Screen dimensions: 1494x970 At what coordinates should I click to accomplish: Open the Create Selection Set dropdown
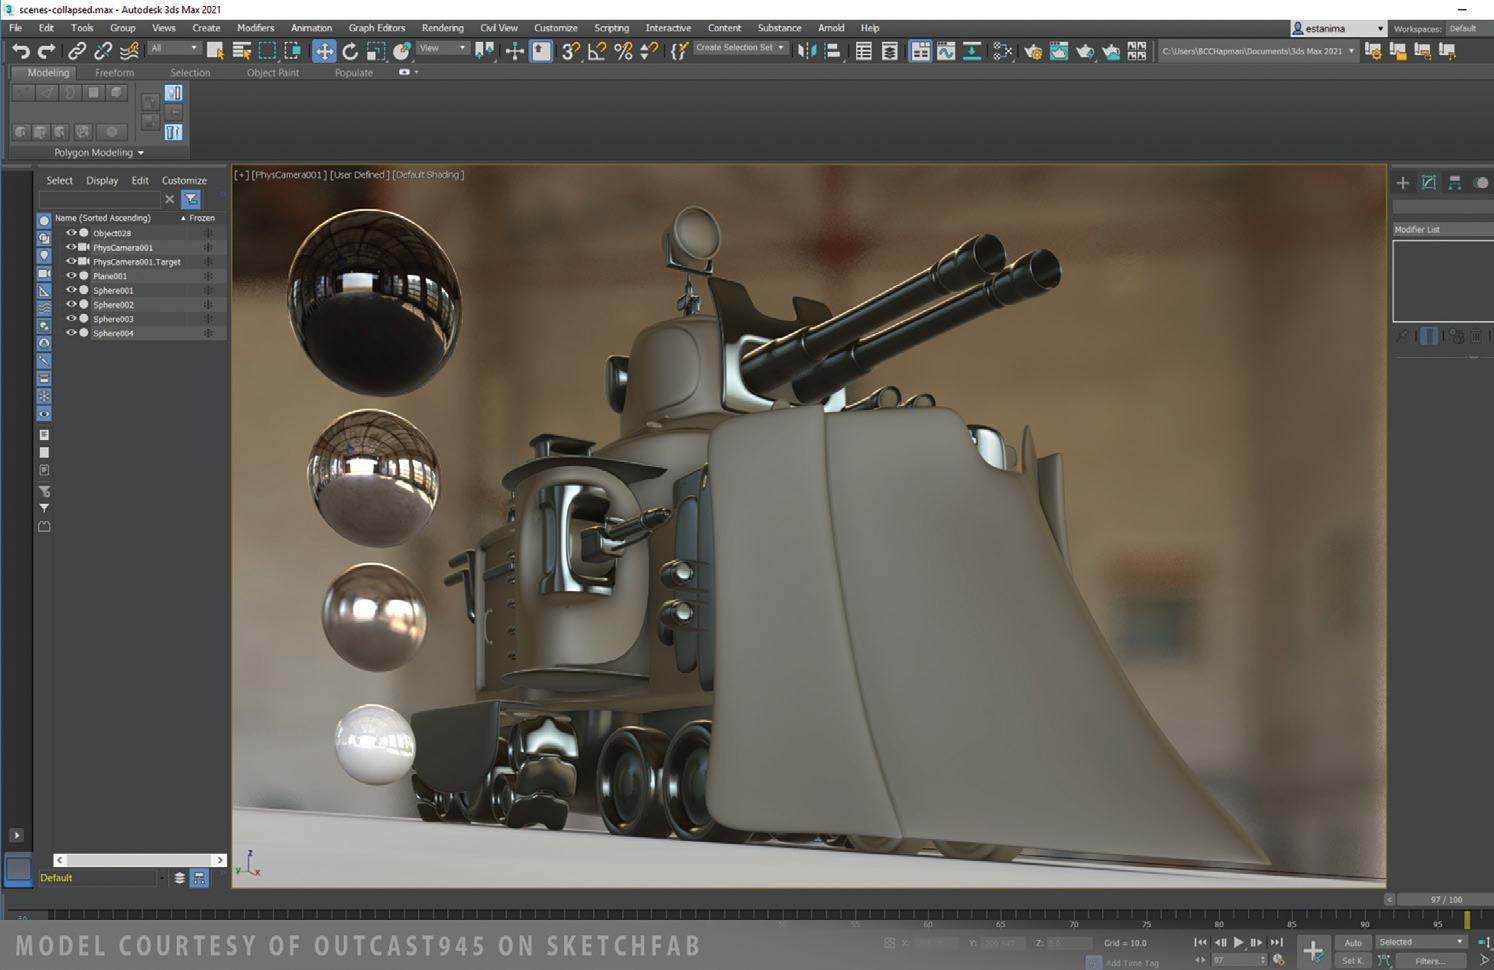click(739, 48)
